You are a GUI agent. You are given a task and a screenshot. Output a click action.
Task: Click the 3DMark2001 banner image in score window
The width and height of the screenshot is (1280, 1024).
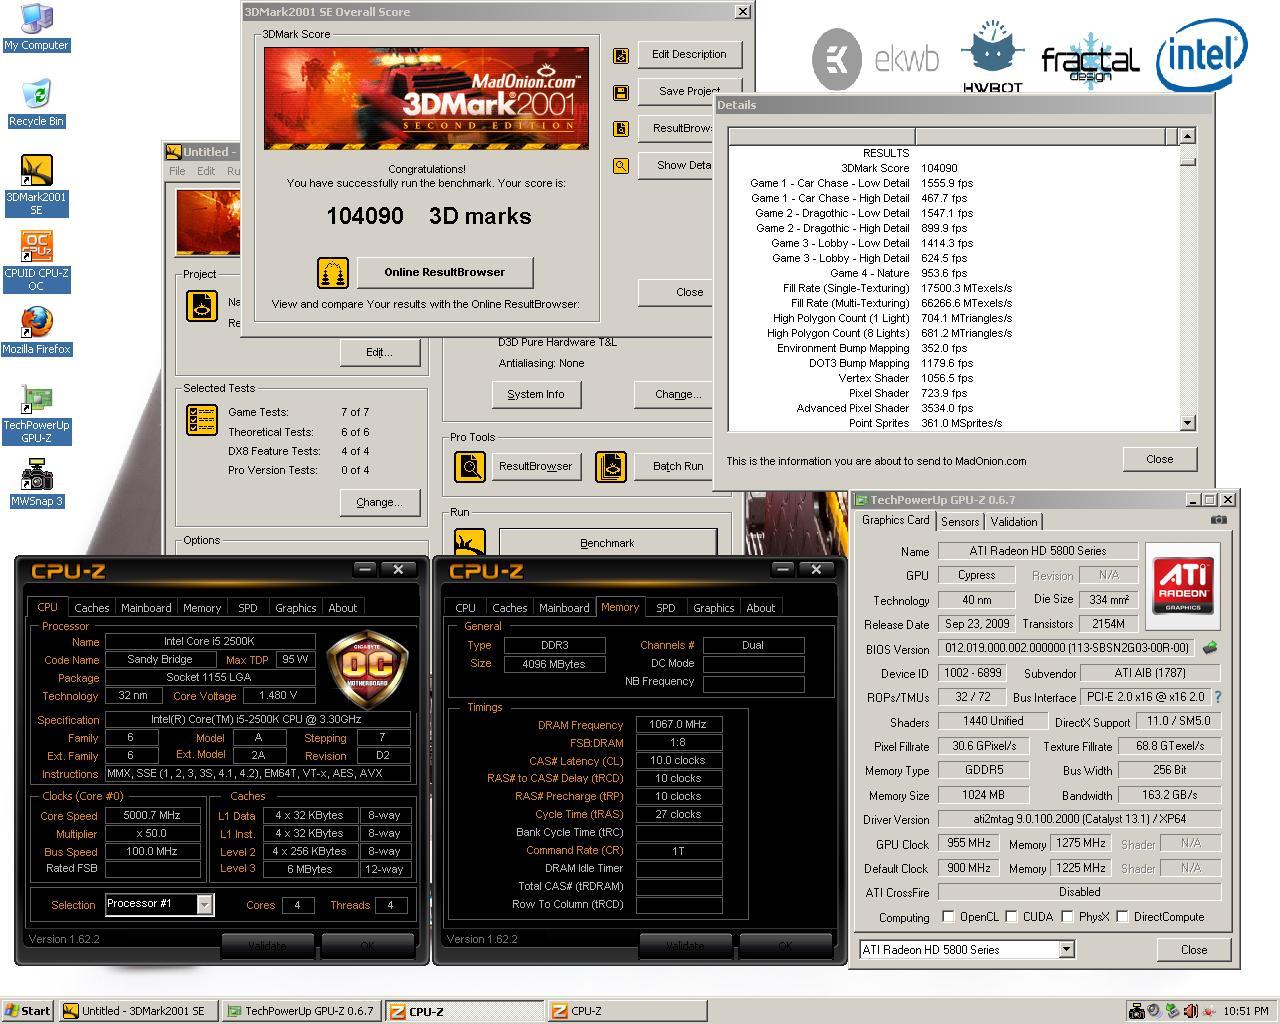426,98
